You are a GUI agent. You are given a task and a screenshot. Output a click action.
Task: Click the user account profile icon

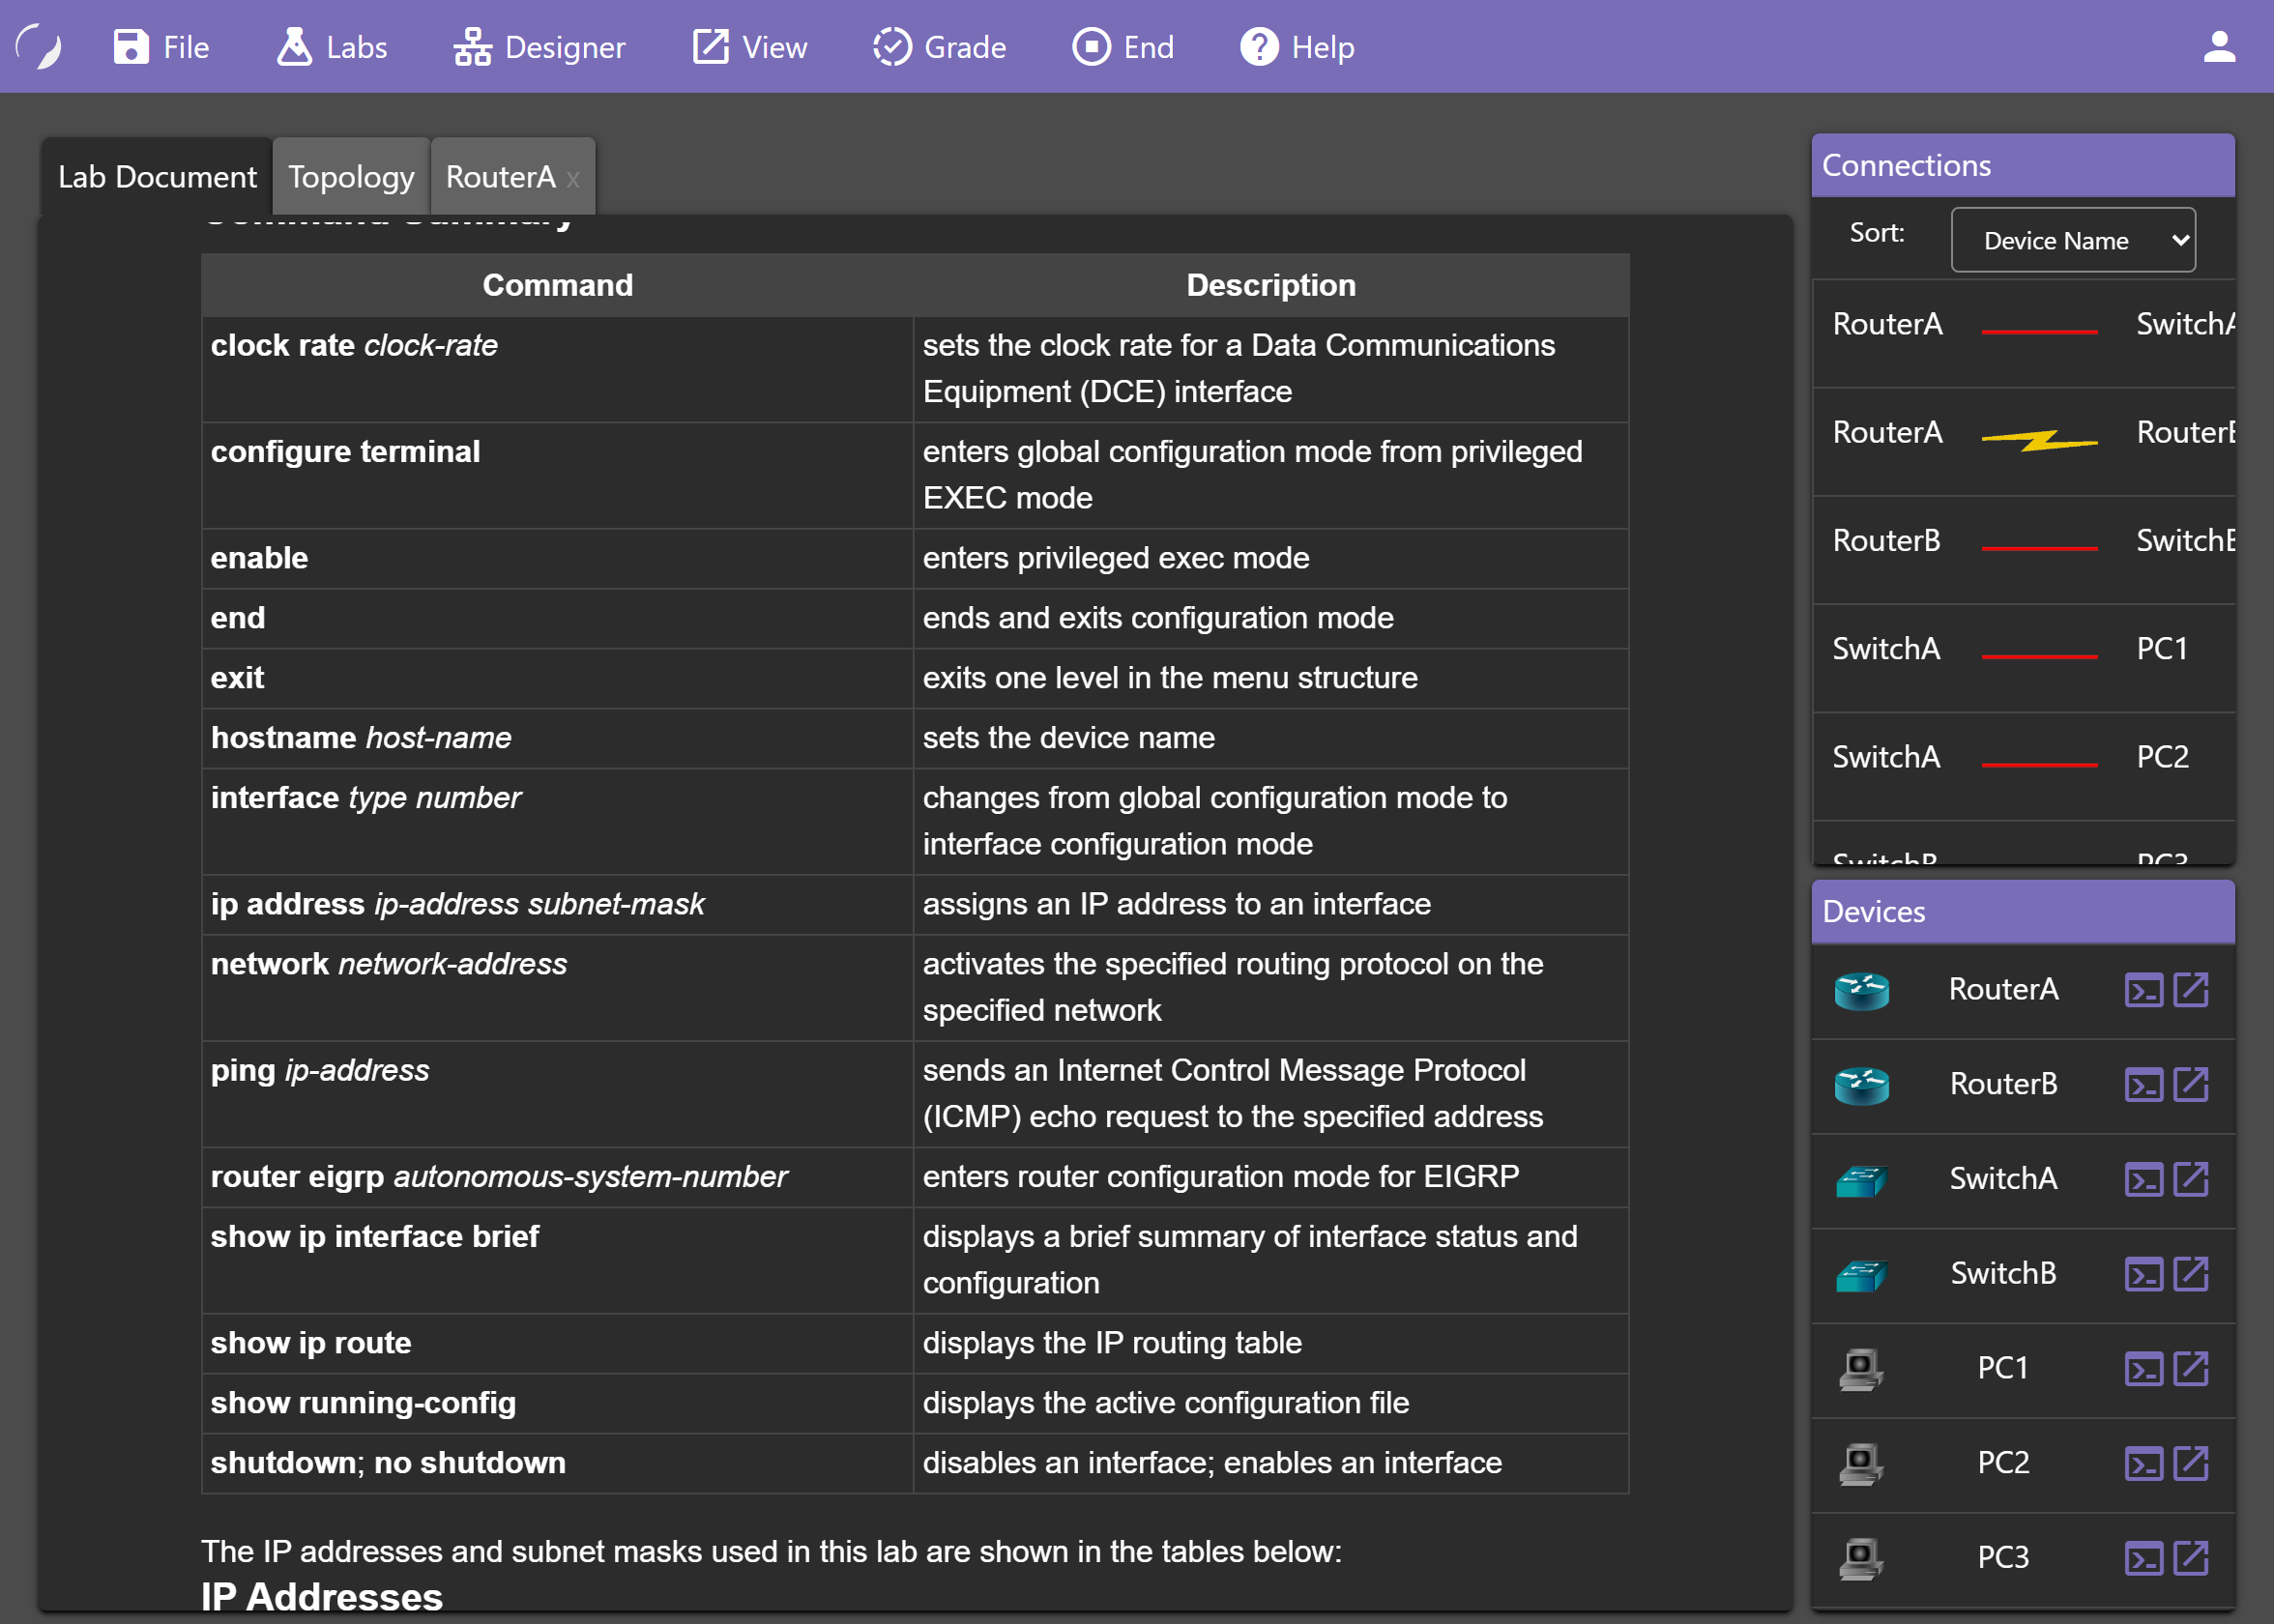pyautogui.click(x=2219, y=47)
